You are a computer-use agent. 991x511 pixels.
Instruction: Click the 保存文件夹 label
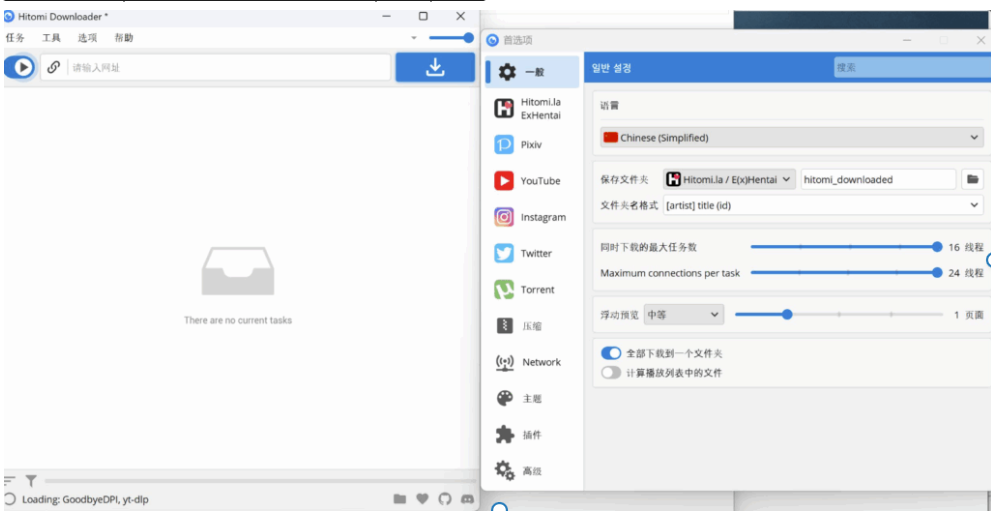pyautogui.click(x=624, y=179)
